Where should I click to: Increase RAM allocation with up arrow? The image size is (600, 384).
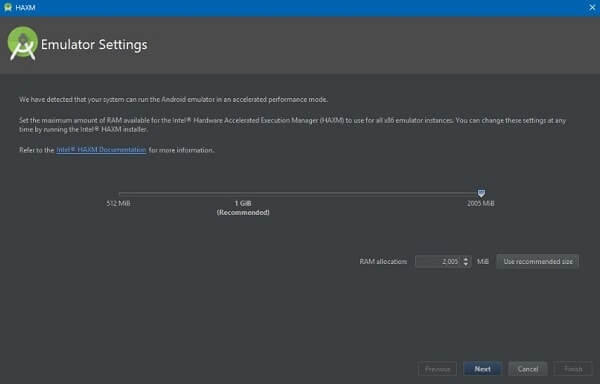click(466, 259)
